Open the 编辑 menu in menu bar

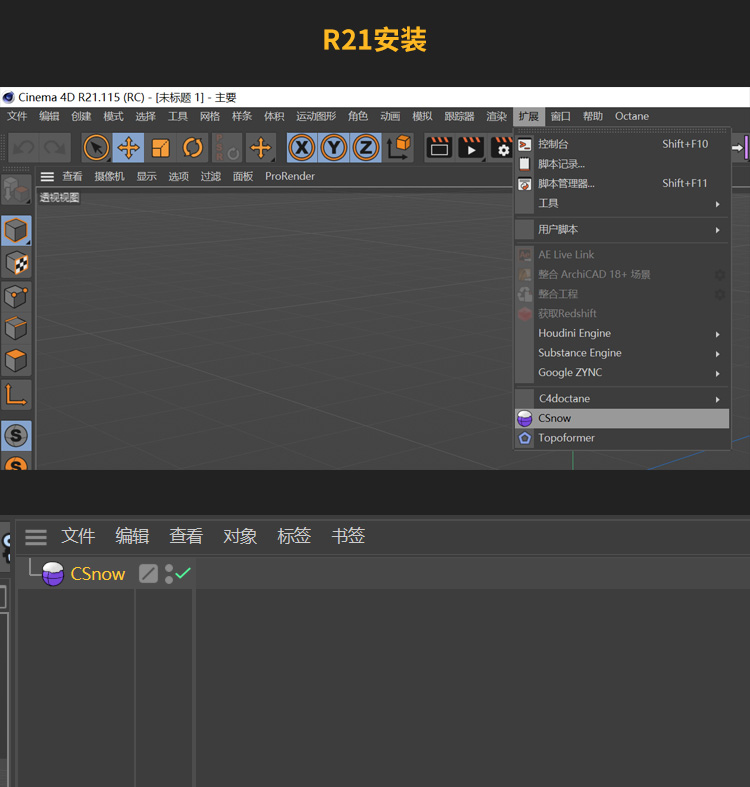point(49,116)
